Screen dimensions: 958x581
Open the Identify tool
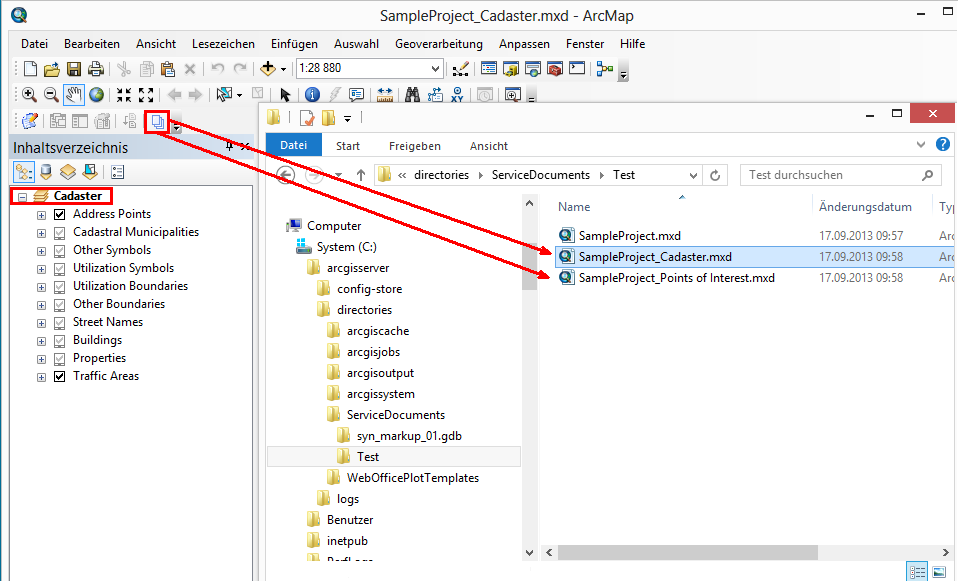coord(313,94)
